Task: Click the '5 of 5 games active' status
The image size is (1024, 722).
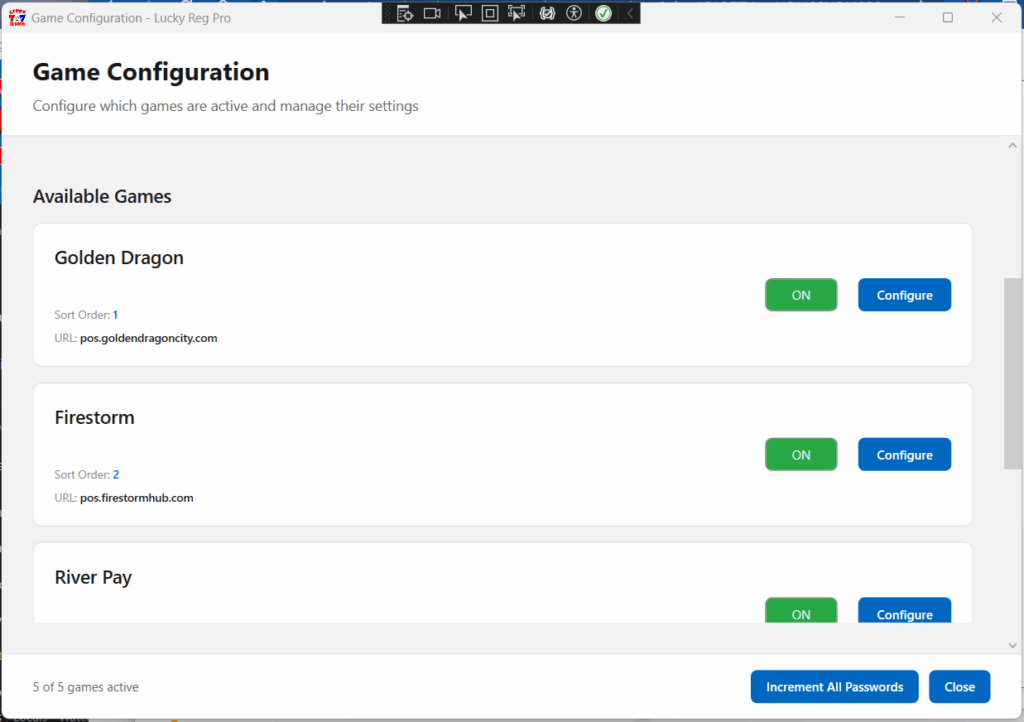Action: tap(86, 687)
